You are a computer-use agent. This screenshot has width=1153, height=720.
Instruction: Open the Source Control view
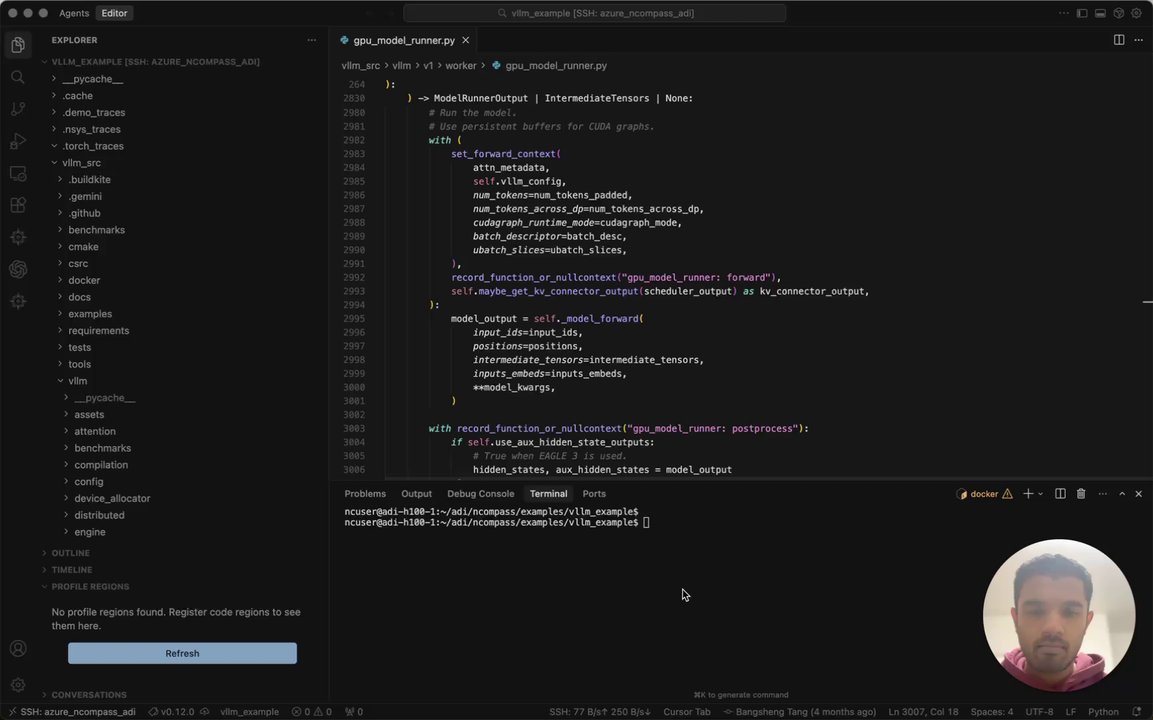pos(18,109)
